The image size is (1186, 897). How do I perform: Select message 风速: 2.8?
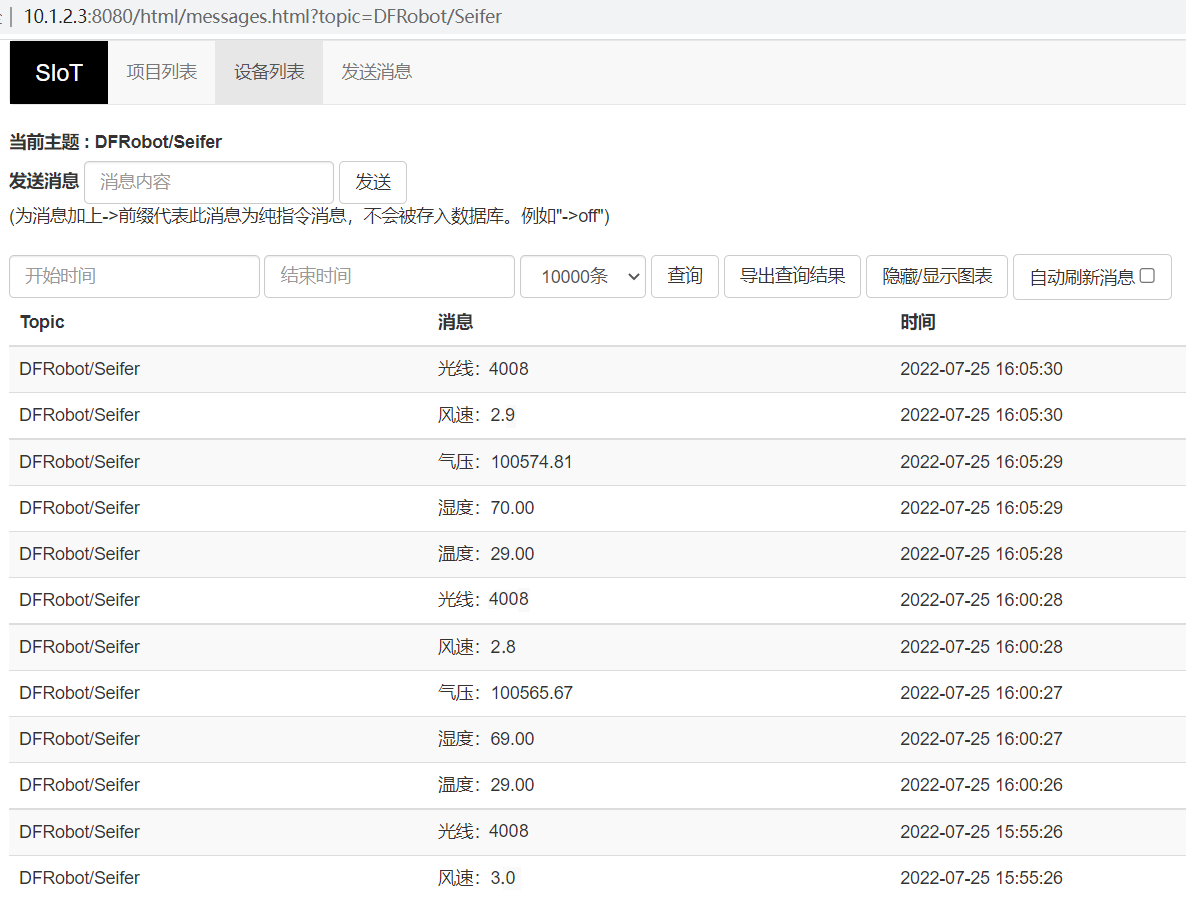coord(477,647)
